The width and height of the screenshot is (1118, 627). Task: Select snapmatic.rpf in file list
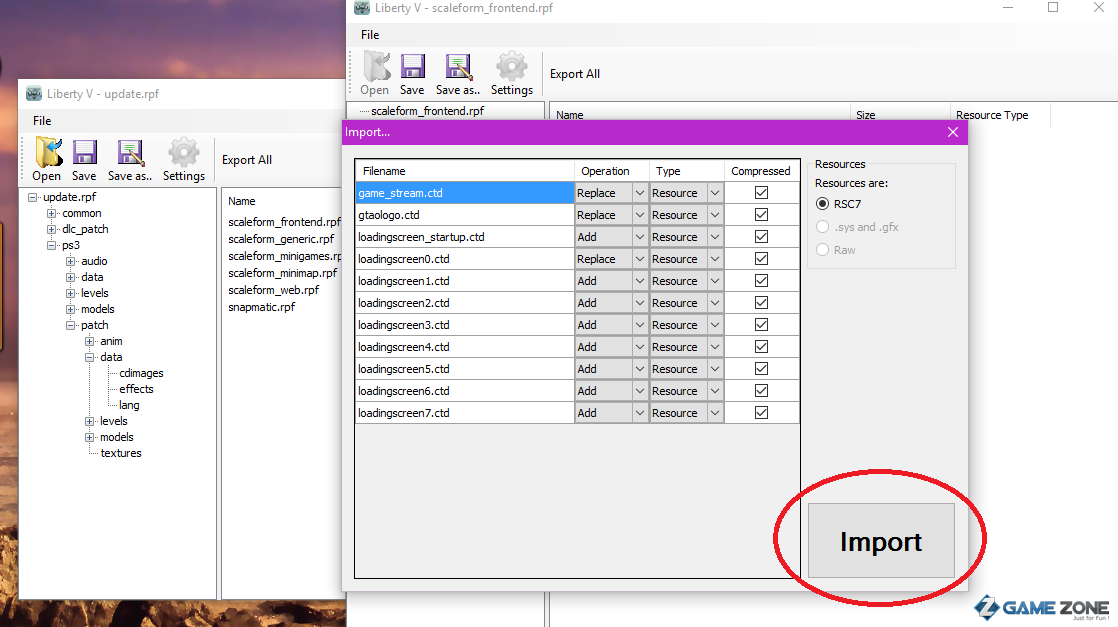262,307
